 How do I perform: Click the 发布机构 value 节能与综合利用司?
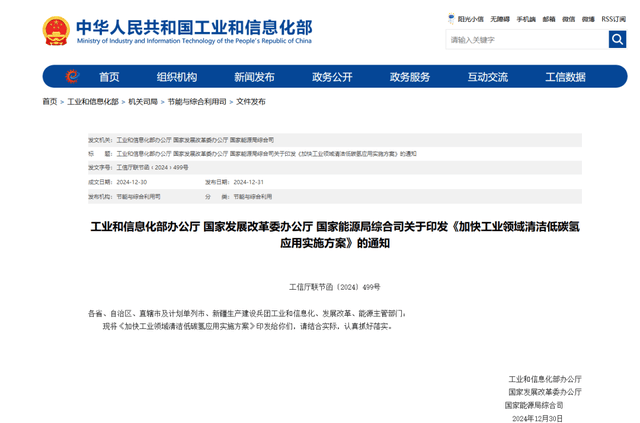138,197
